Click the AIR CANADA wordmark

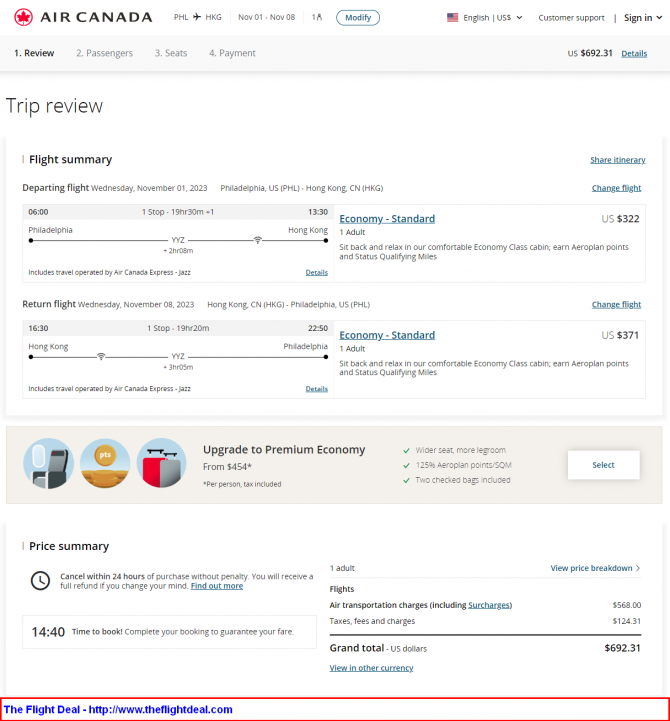(96, 17)
